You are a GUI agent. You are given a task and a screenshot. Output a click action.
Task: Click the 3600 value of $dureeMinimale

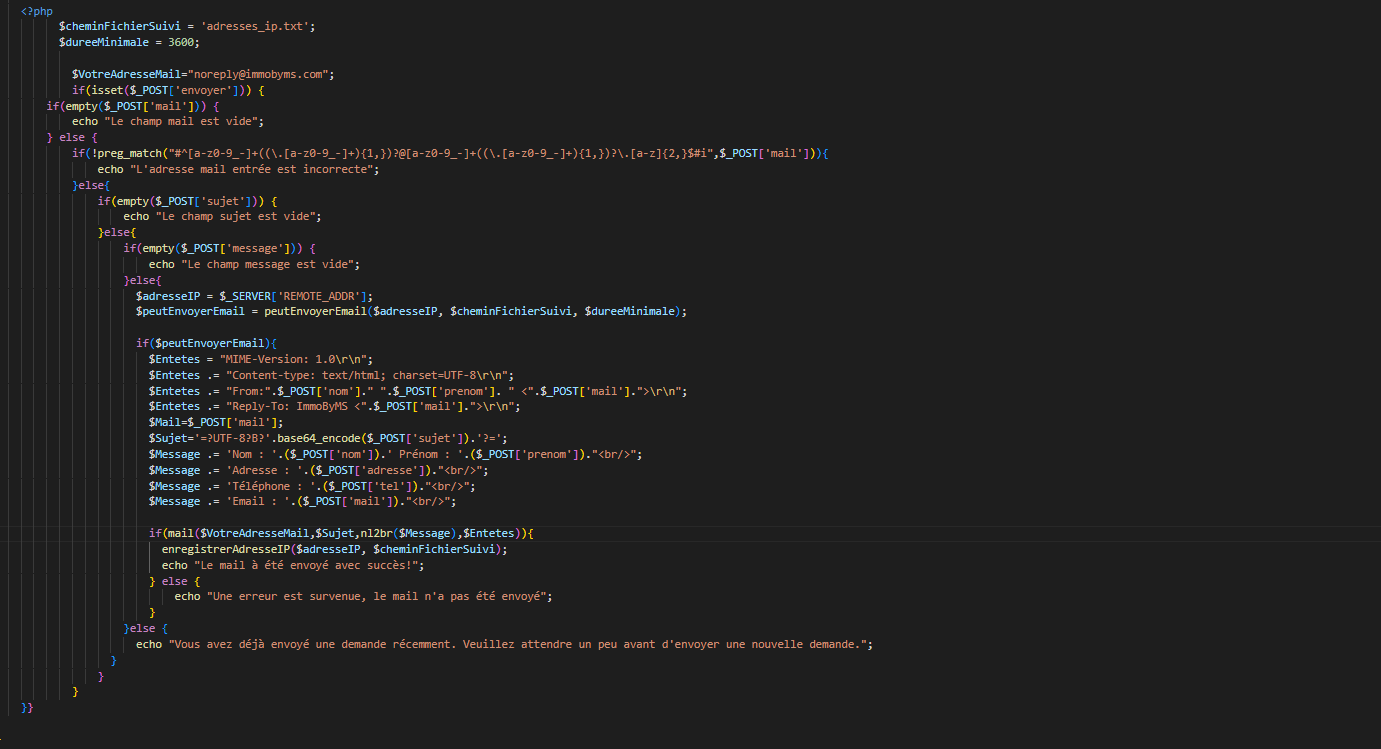pos(183,42)
